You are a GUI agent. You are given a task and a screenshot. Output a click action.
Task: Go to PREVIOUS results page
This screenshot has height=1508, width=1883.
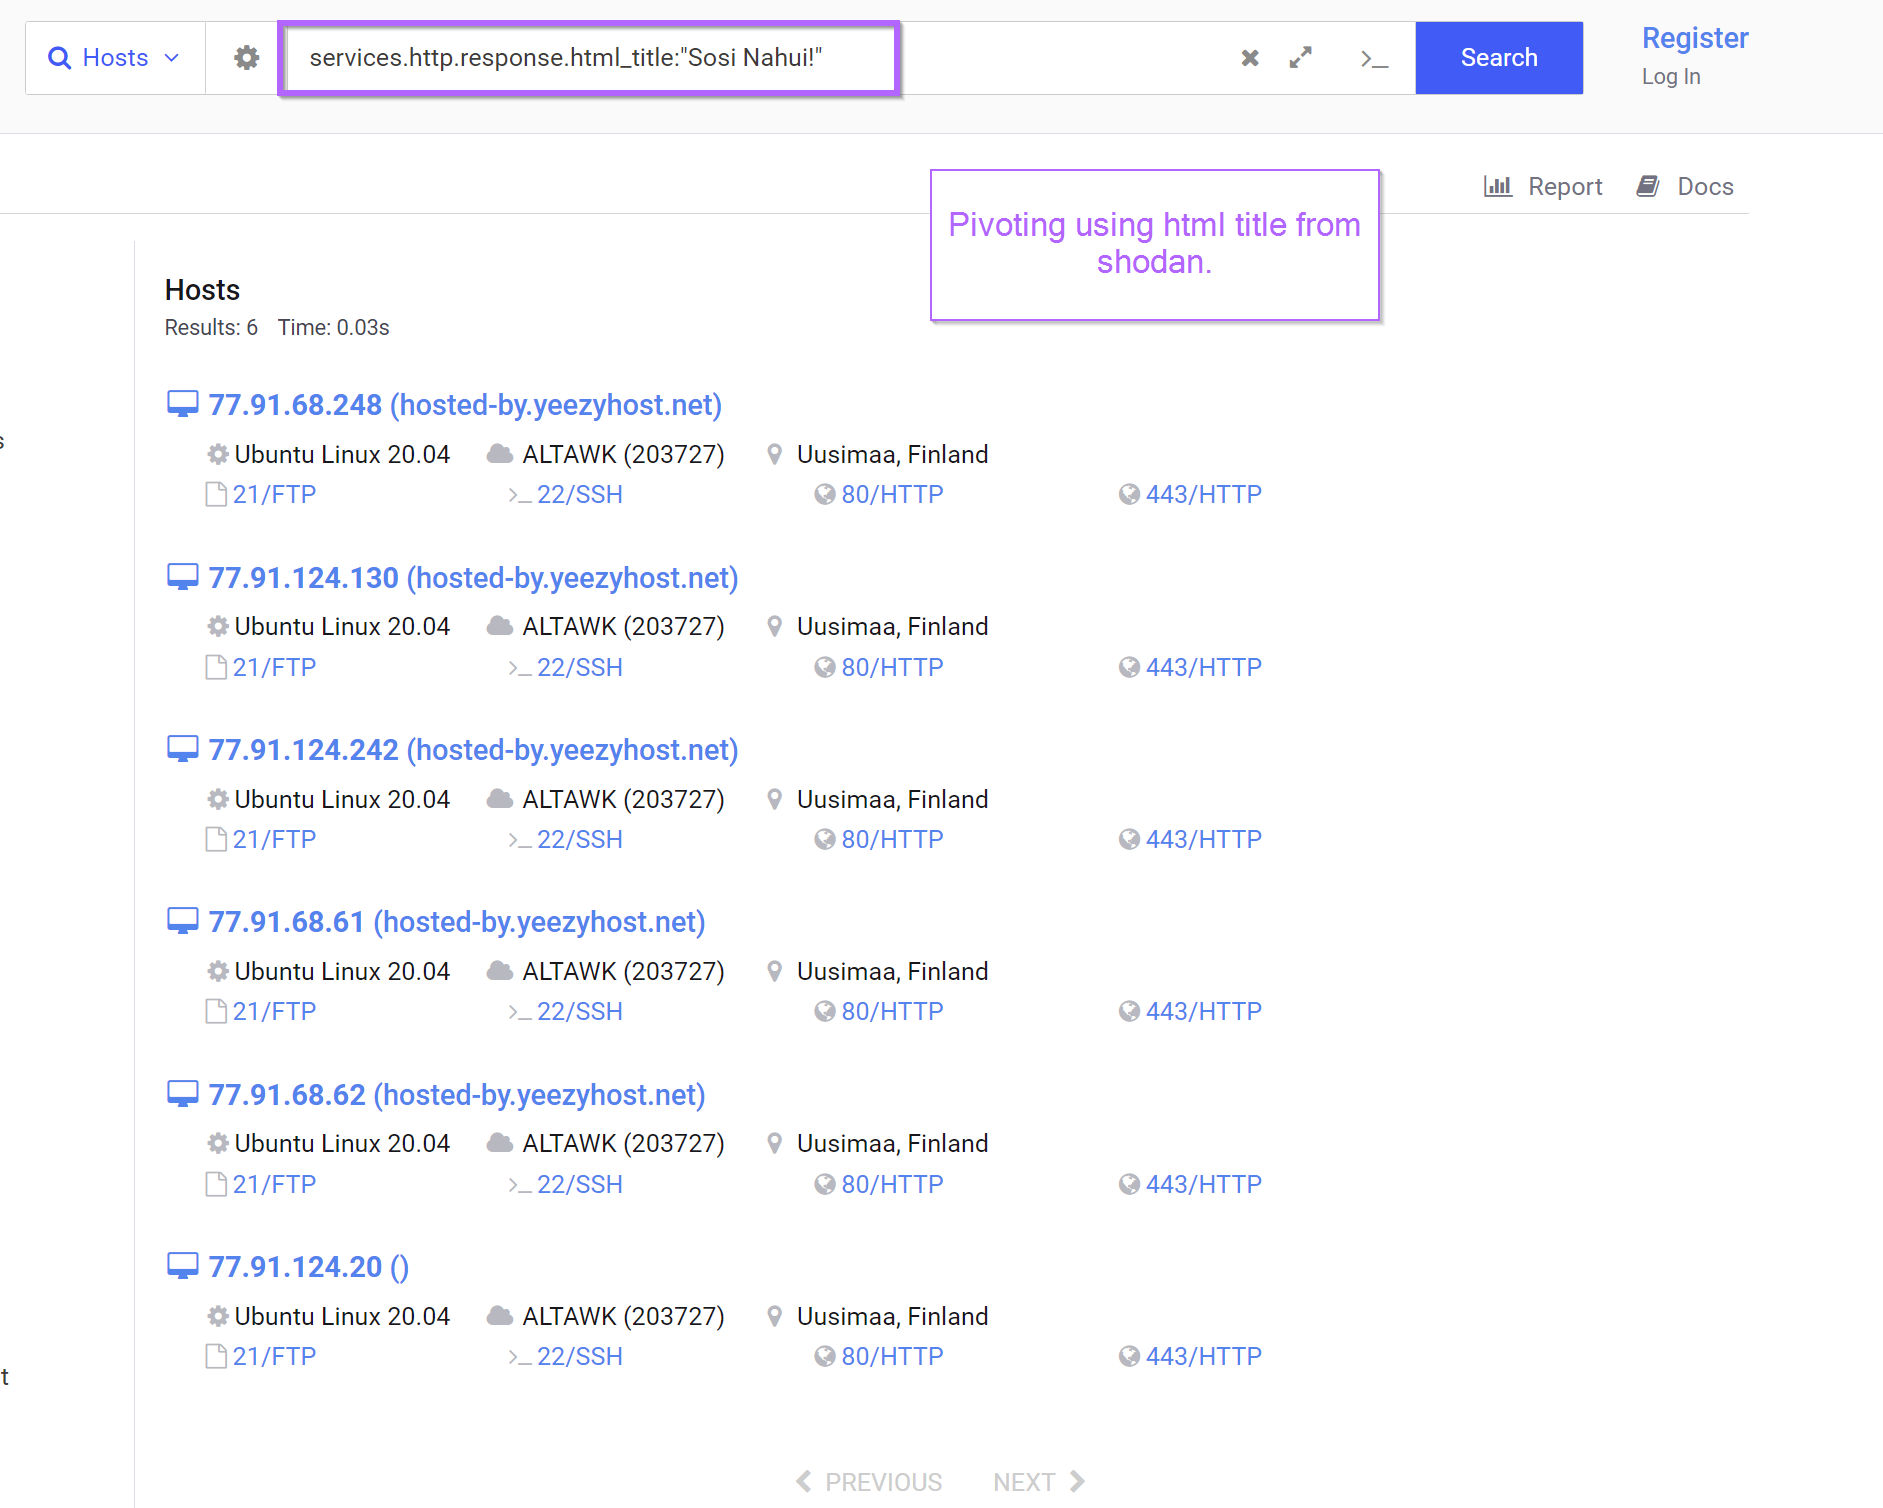tap(869, 1482)
